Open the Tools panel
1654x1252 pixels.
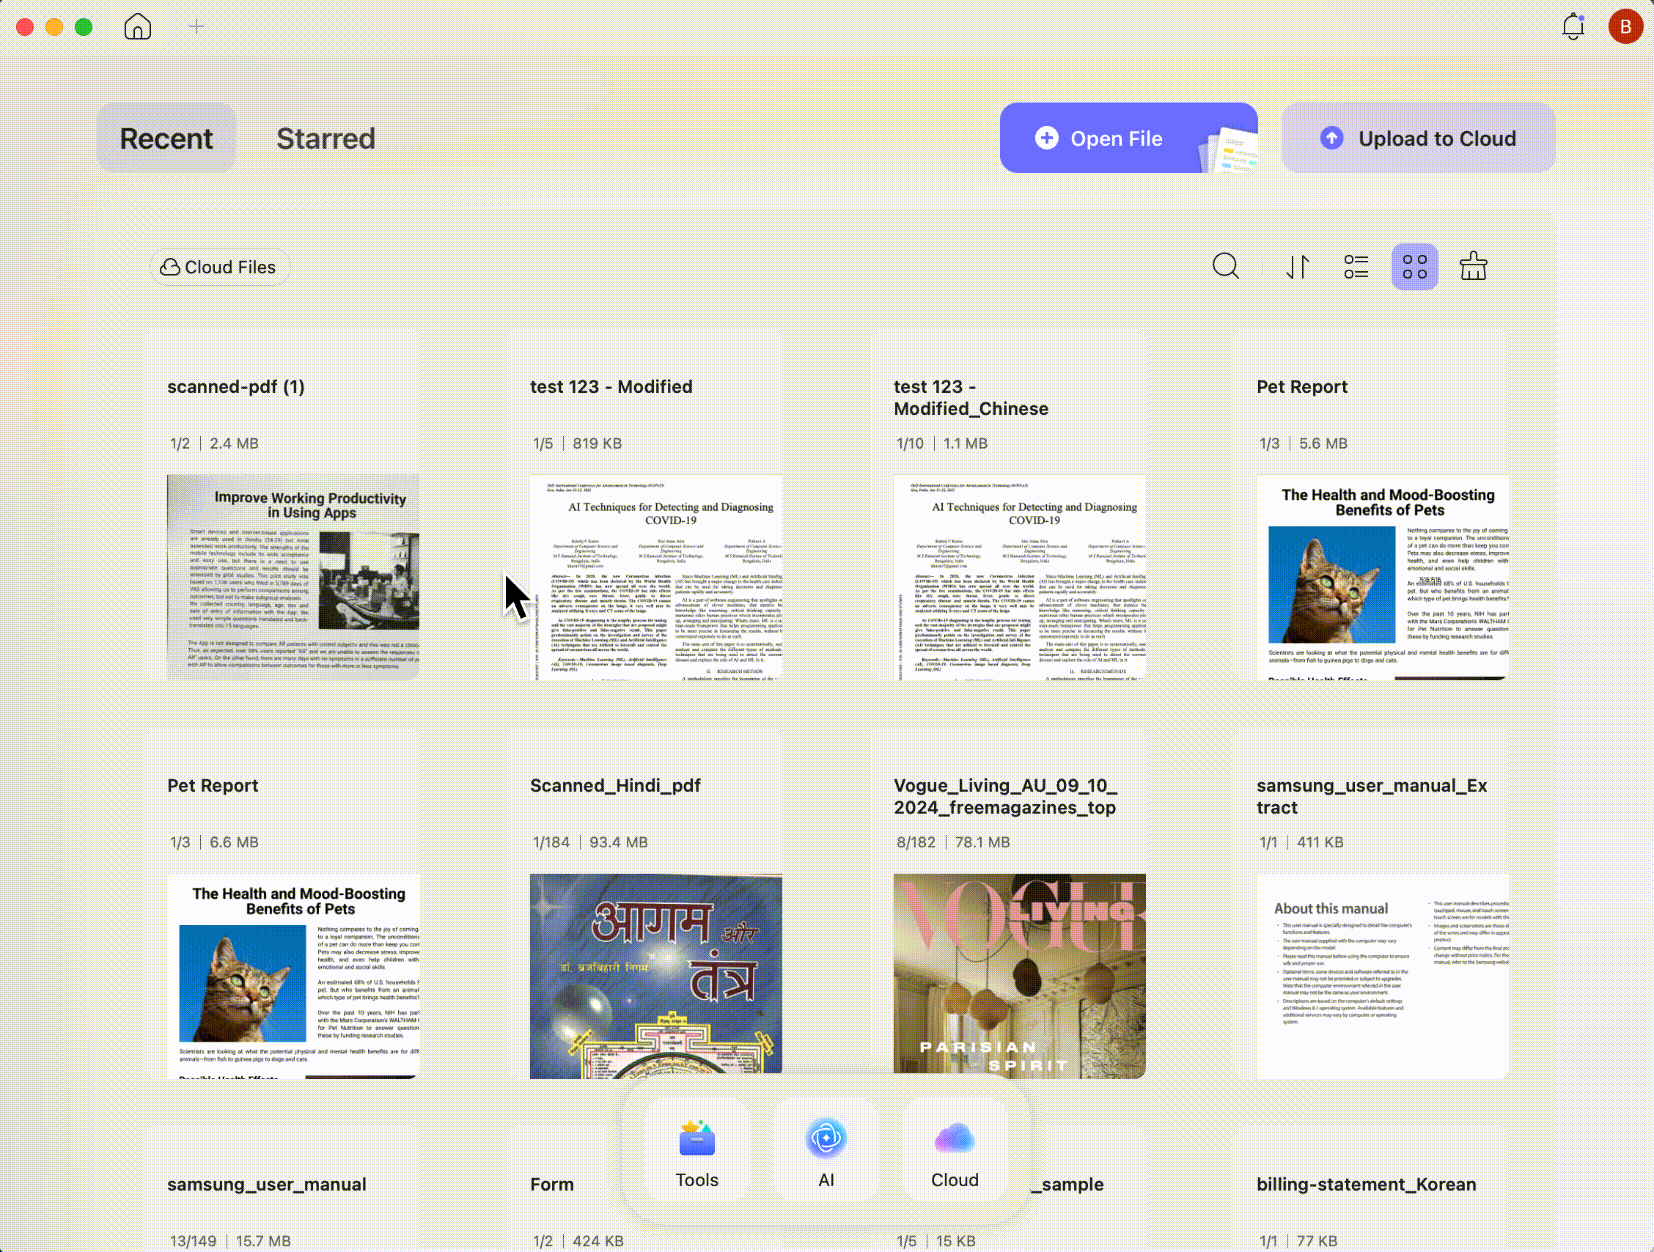coord(697,1150)
